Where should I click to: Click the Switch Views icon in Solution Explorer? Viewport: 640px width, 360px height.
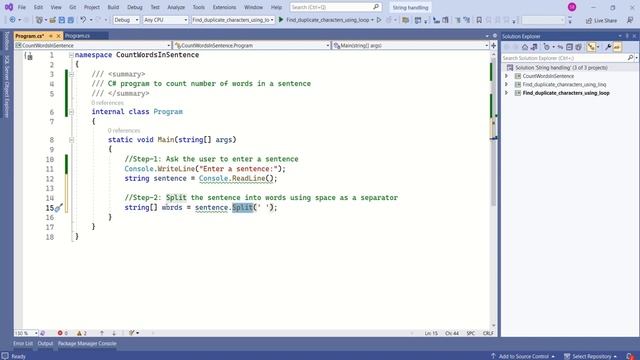pyautogui.click(x=534, y=47)
